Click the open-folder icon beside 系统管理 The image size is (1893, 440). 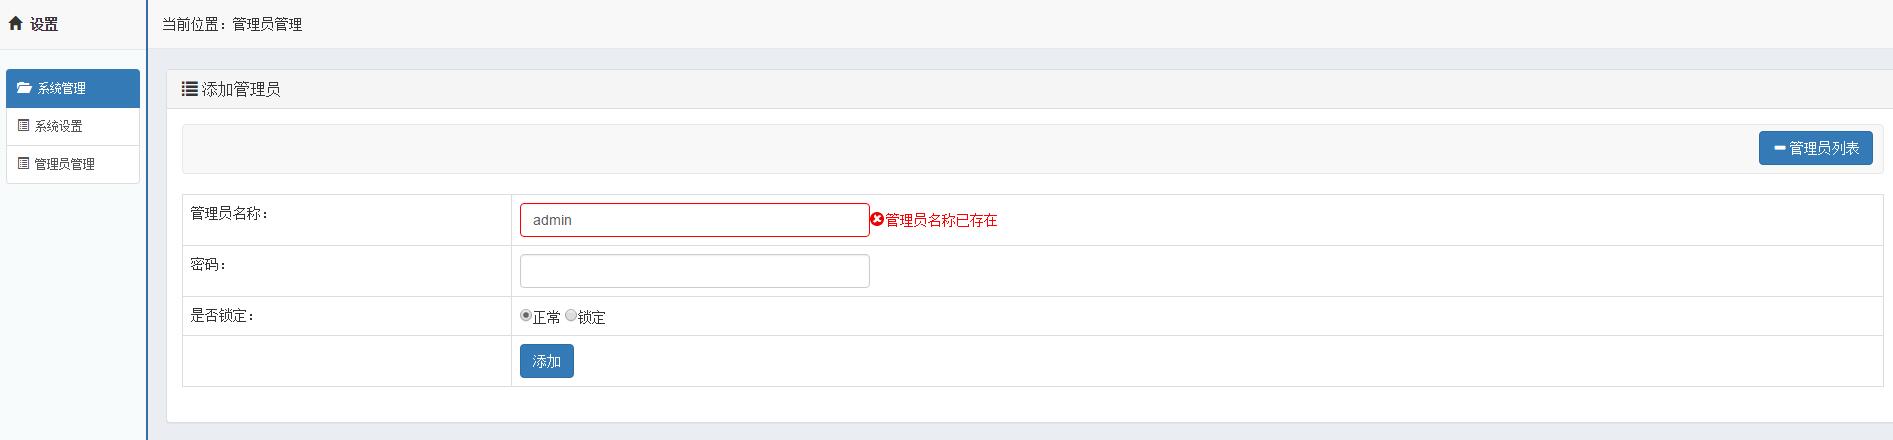click(24, 88)
